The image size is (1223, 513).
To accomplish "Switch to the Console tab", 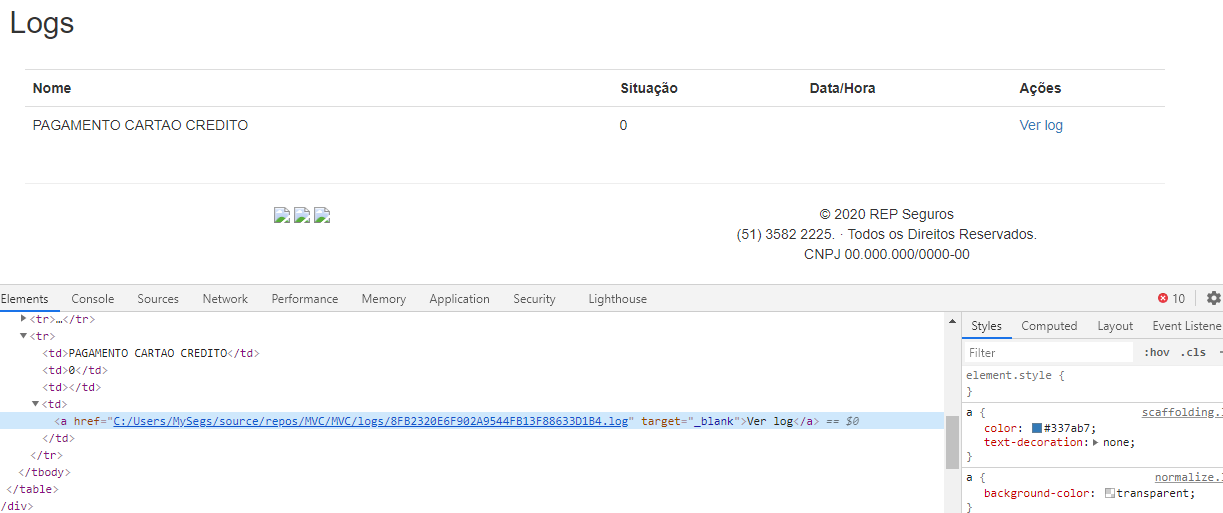I will click(x=93, y=299).
